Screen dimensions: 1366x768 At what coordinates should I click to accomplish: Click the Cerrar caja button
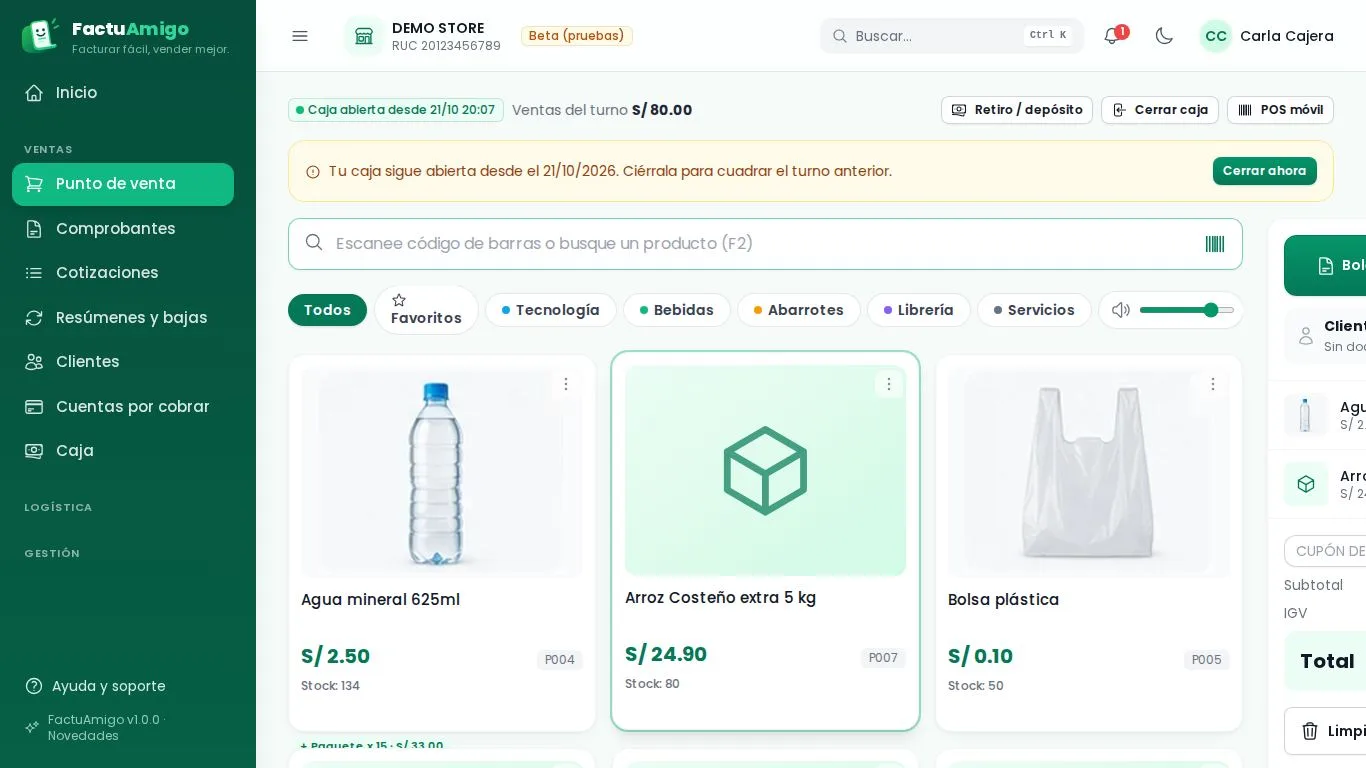coord(1160,110)
